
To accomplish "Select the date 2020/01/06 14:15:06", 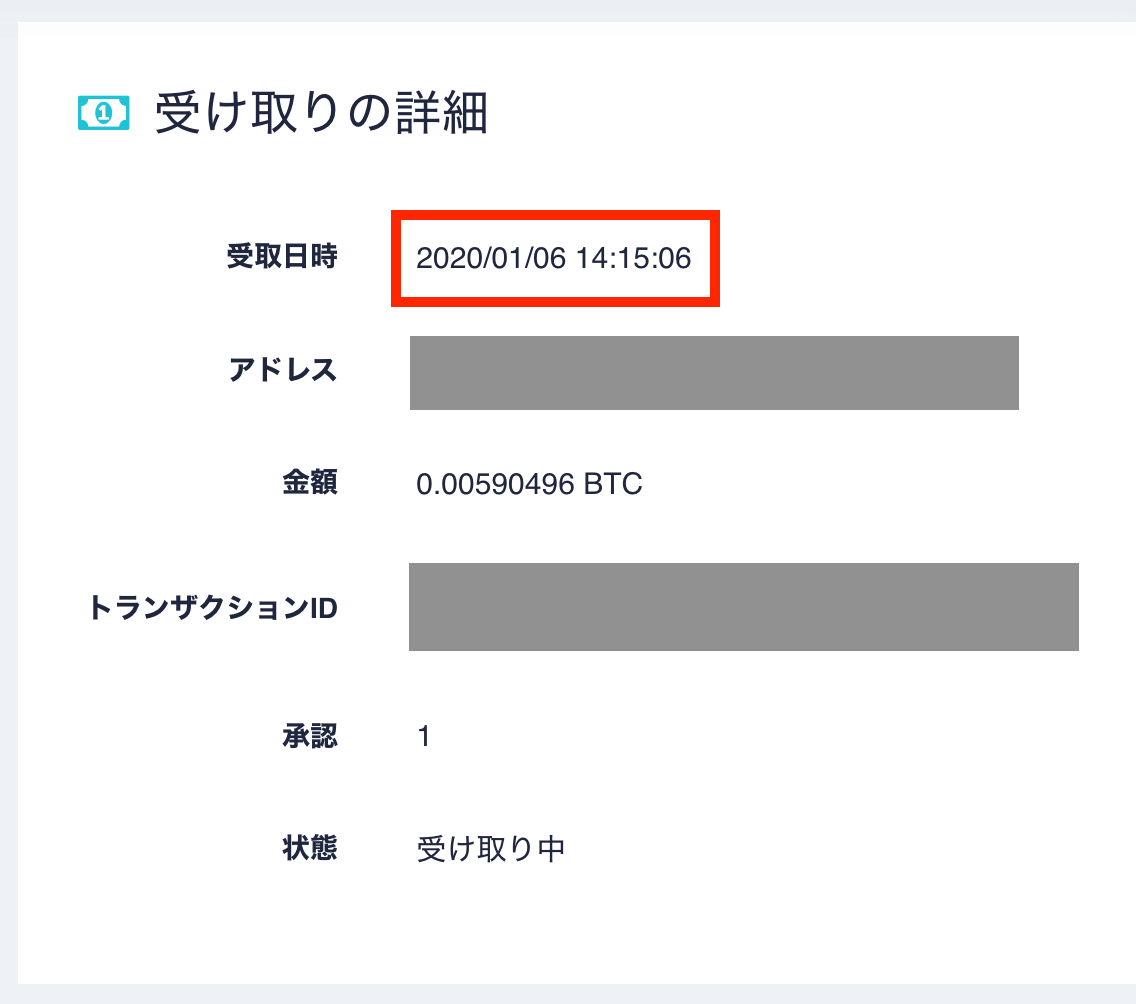I will point(554,259).
